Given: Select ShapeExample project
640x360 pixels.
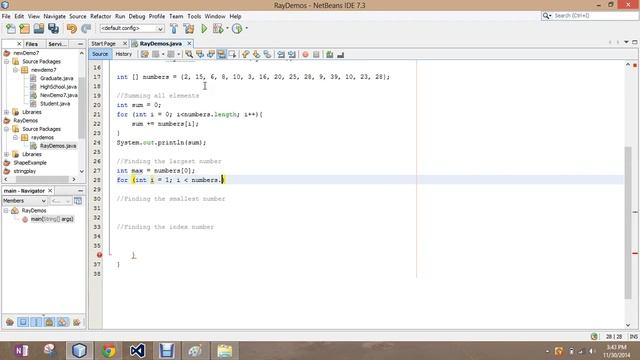Looking at the screenshot, I should pos(30,163).
